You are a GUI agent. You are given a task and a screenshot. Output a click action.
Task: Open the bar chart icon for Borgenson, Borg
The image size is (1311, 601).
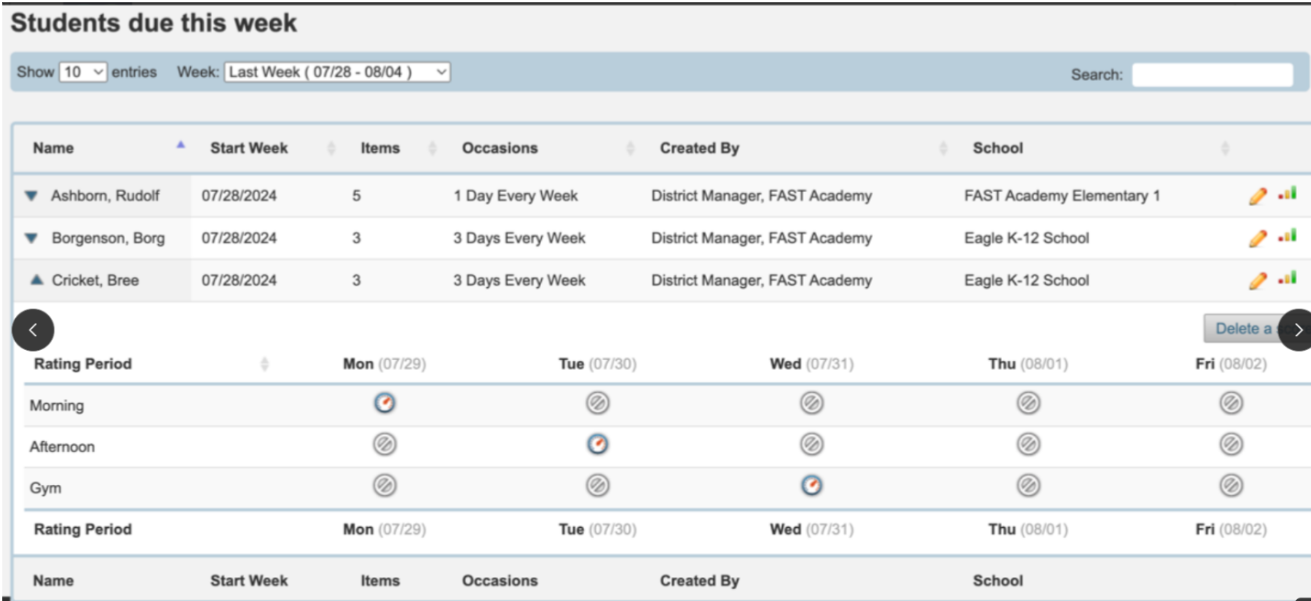(x=1288, y=238)
